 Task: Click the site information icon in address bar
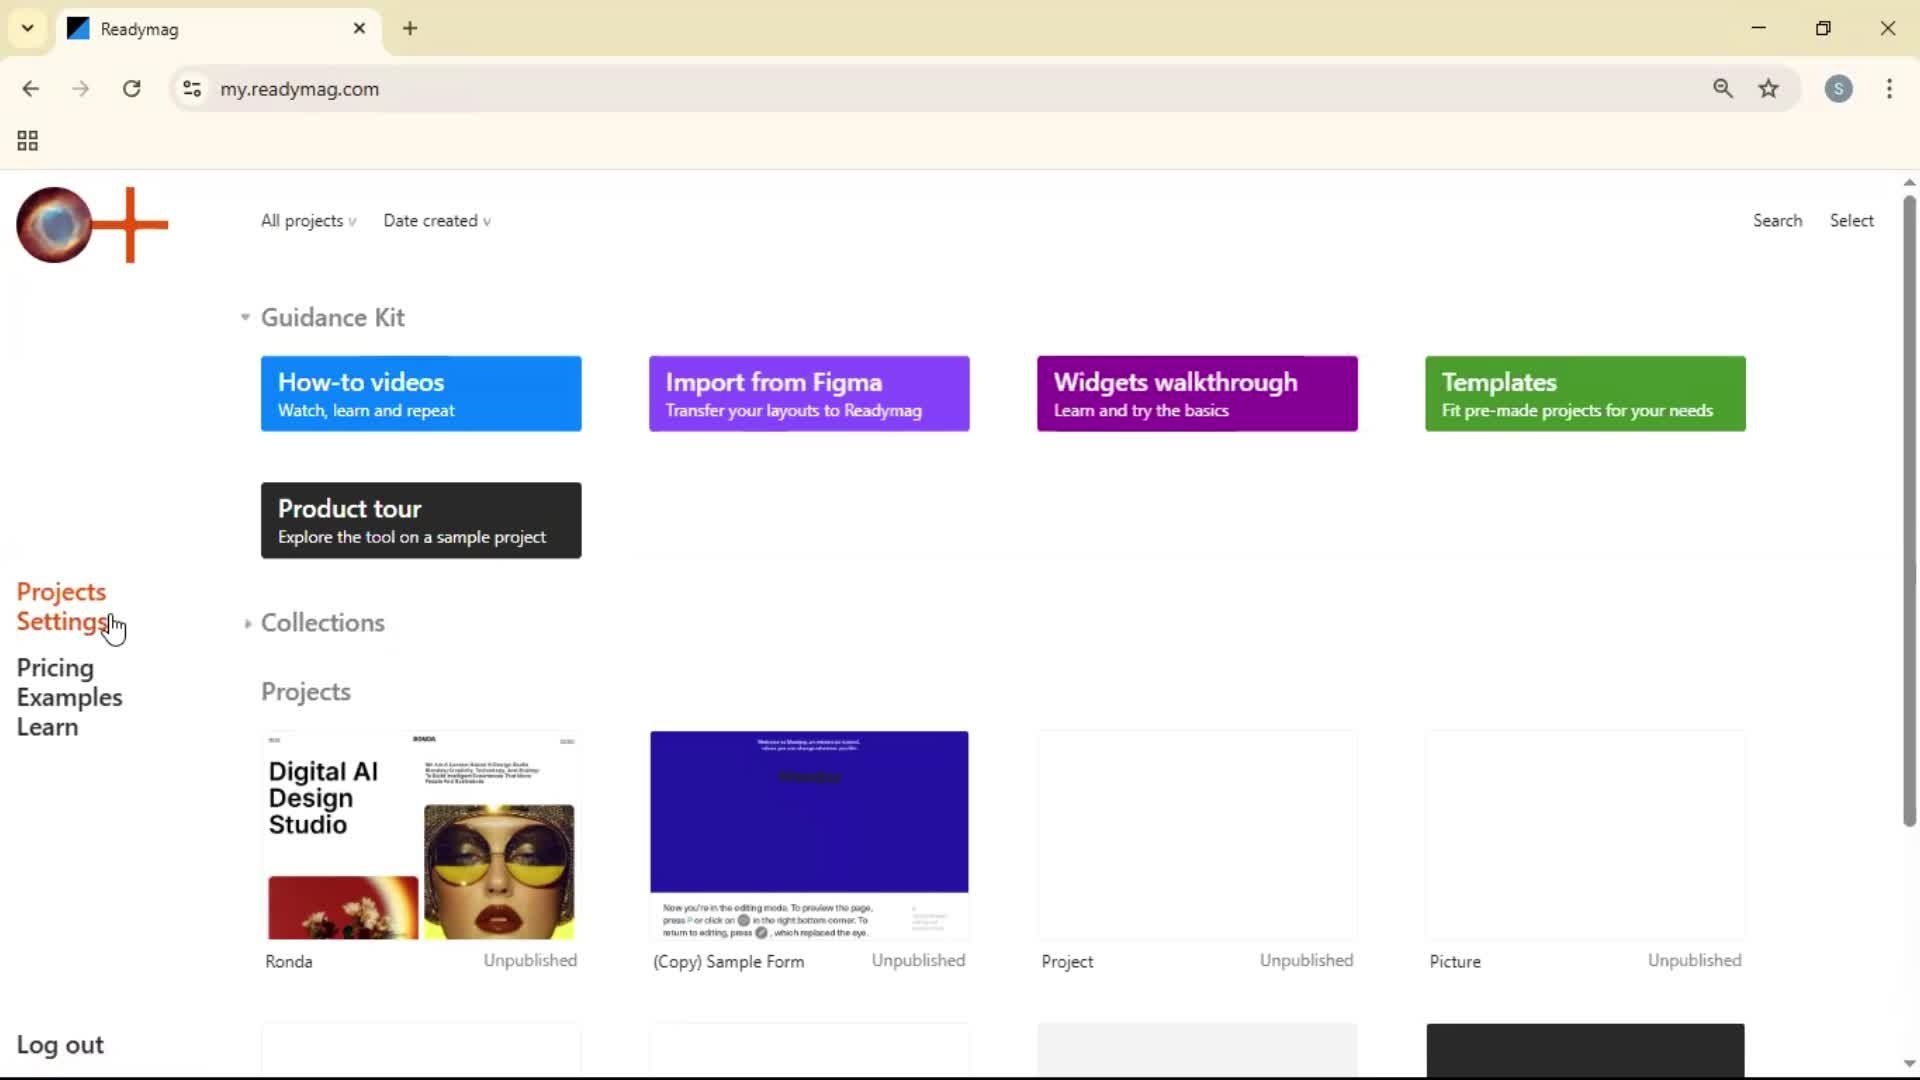click(191, 88)
